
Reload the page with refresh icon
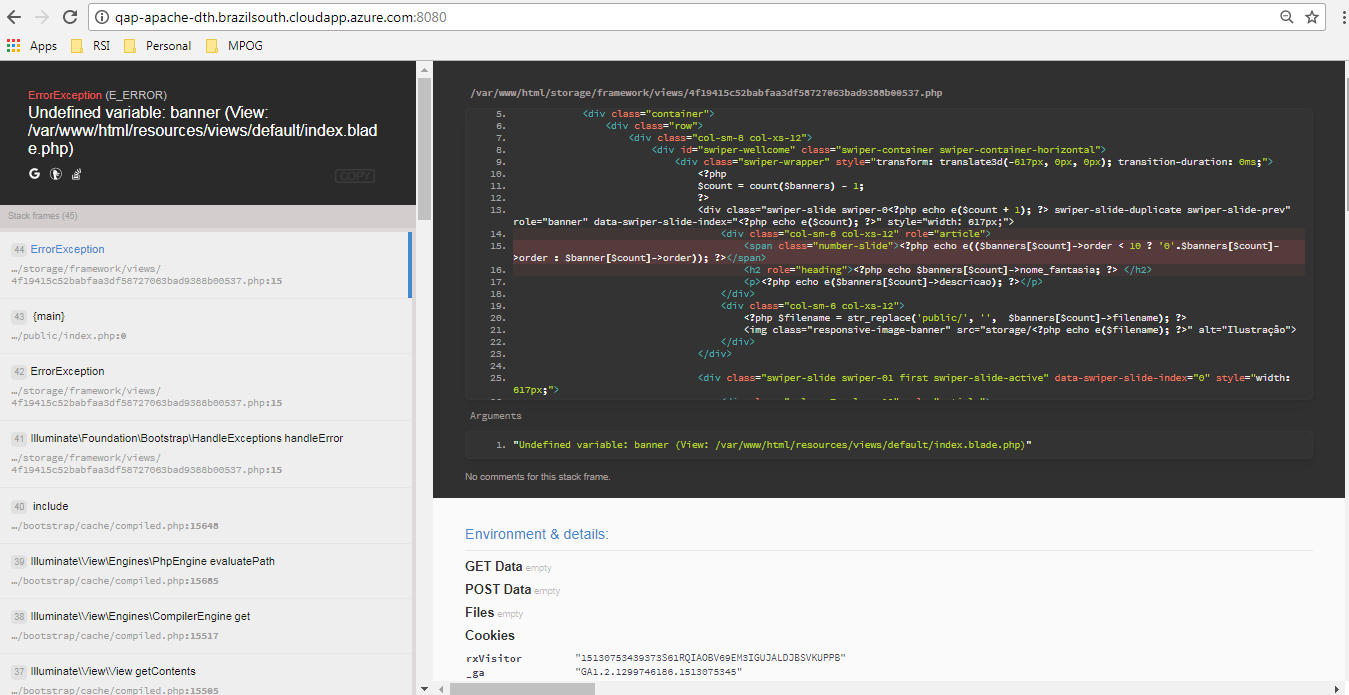pos(70,17)
